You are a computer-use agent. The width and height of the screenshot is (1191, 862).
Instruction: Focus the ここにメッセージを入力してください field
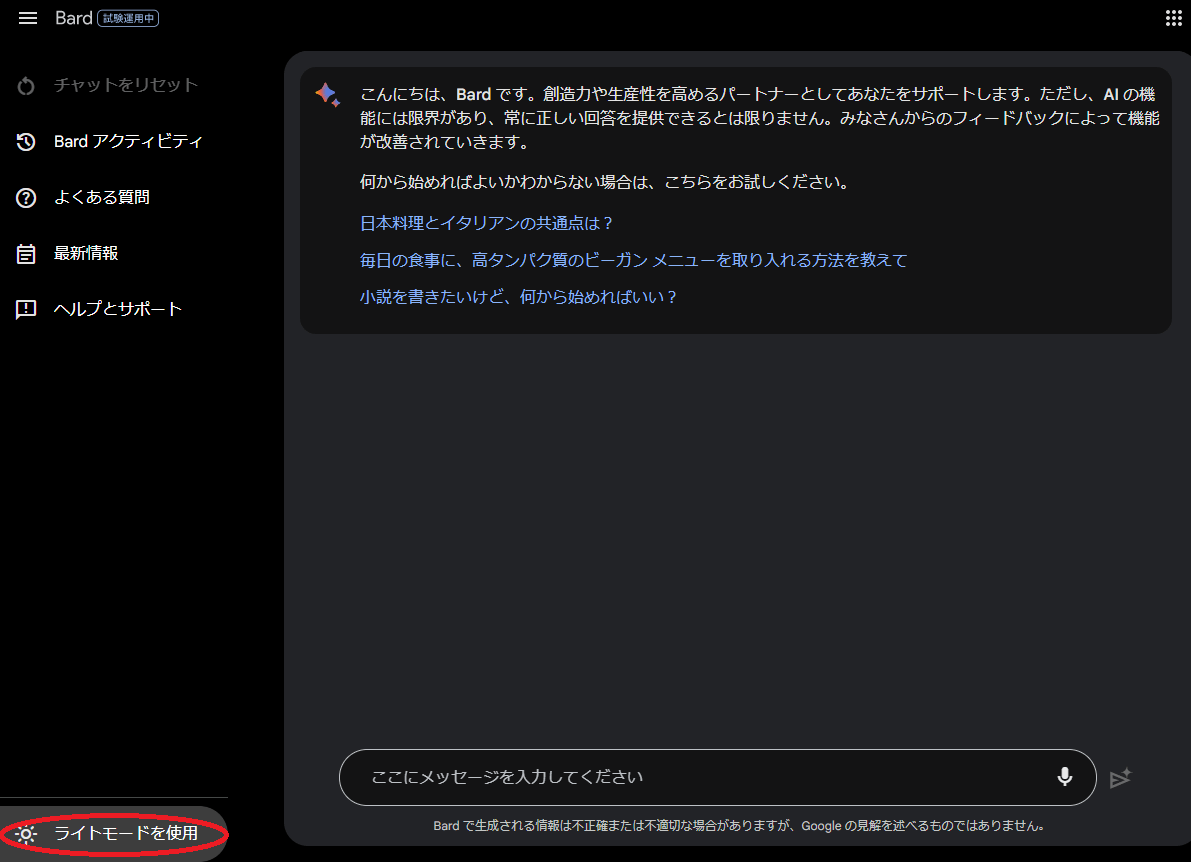pyautogui.click(x=718, y=777)
